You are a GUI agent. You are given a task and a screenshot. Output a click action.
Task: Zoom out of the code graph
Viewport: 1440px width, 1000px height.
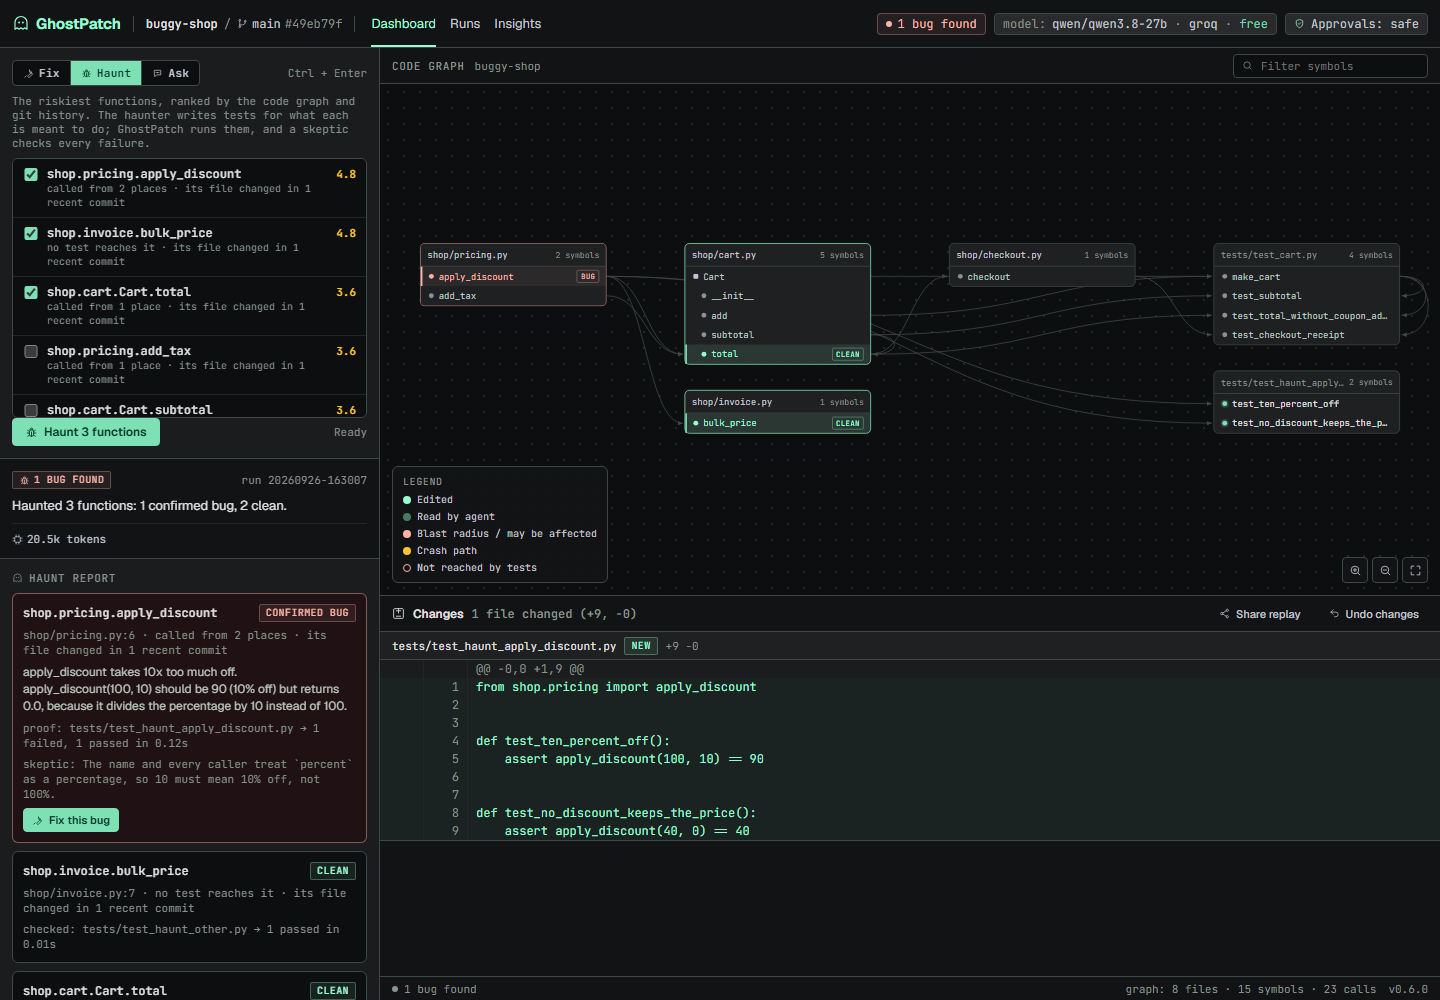(x=1385, y=570)
